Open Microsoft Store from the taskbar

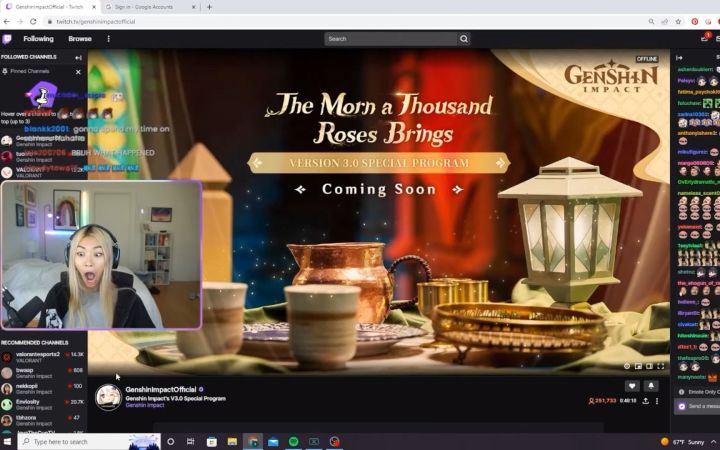(212, 442)
